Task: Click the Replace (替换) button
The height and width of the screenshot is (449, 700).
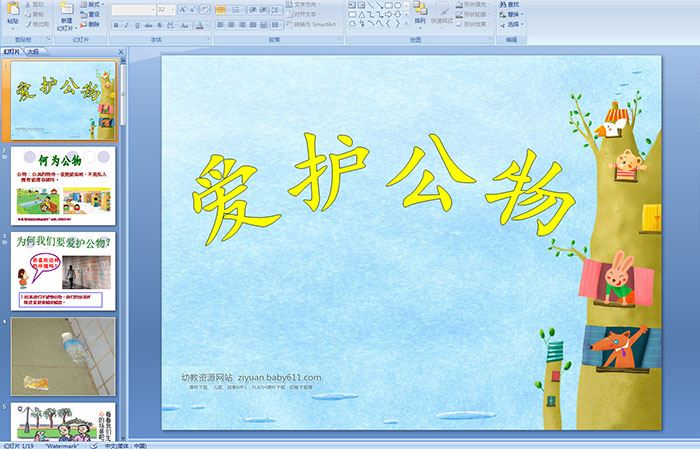Action: (x=512, y=14)
